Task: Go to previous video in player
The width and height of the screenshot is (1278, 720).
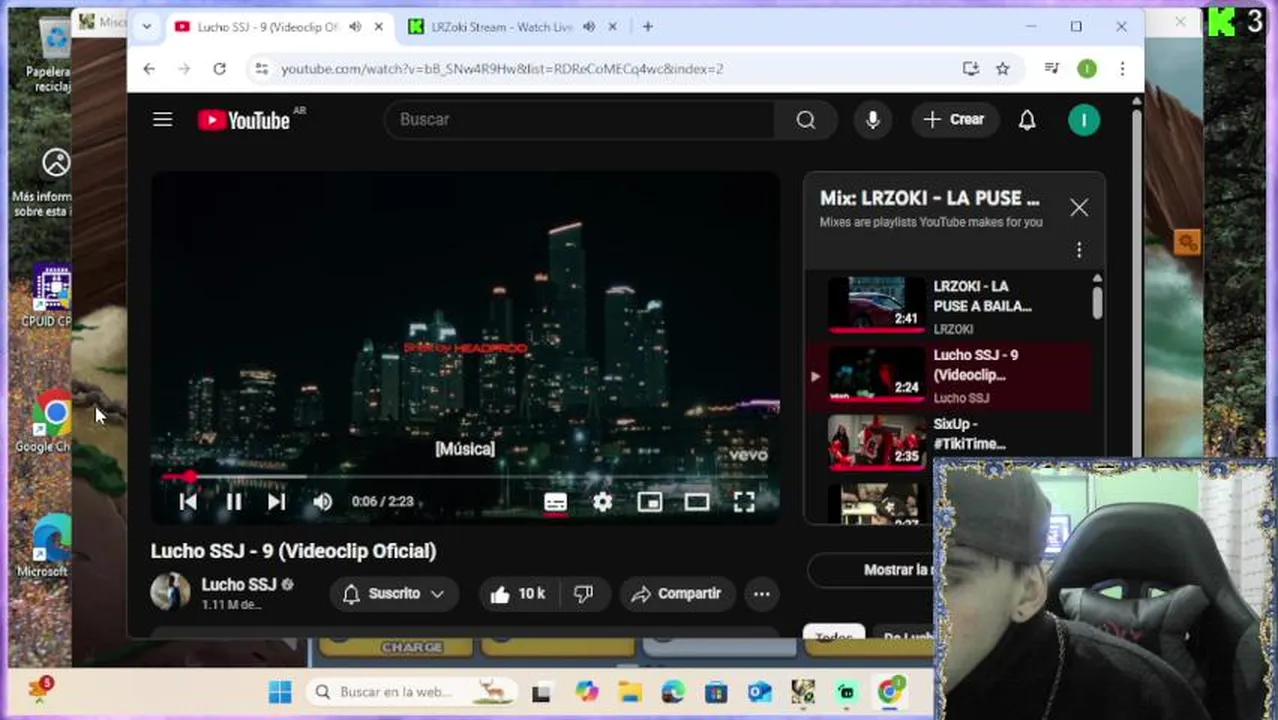Action: tap(188, 502)
